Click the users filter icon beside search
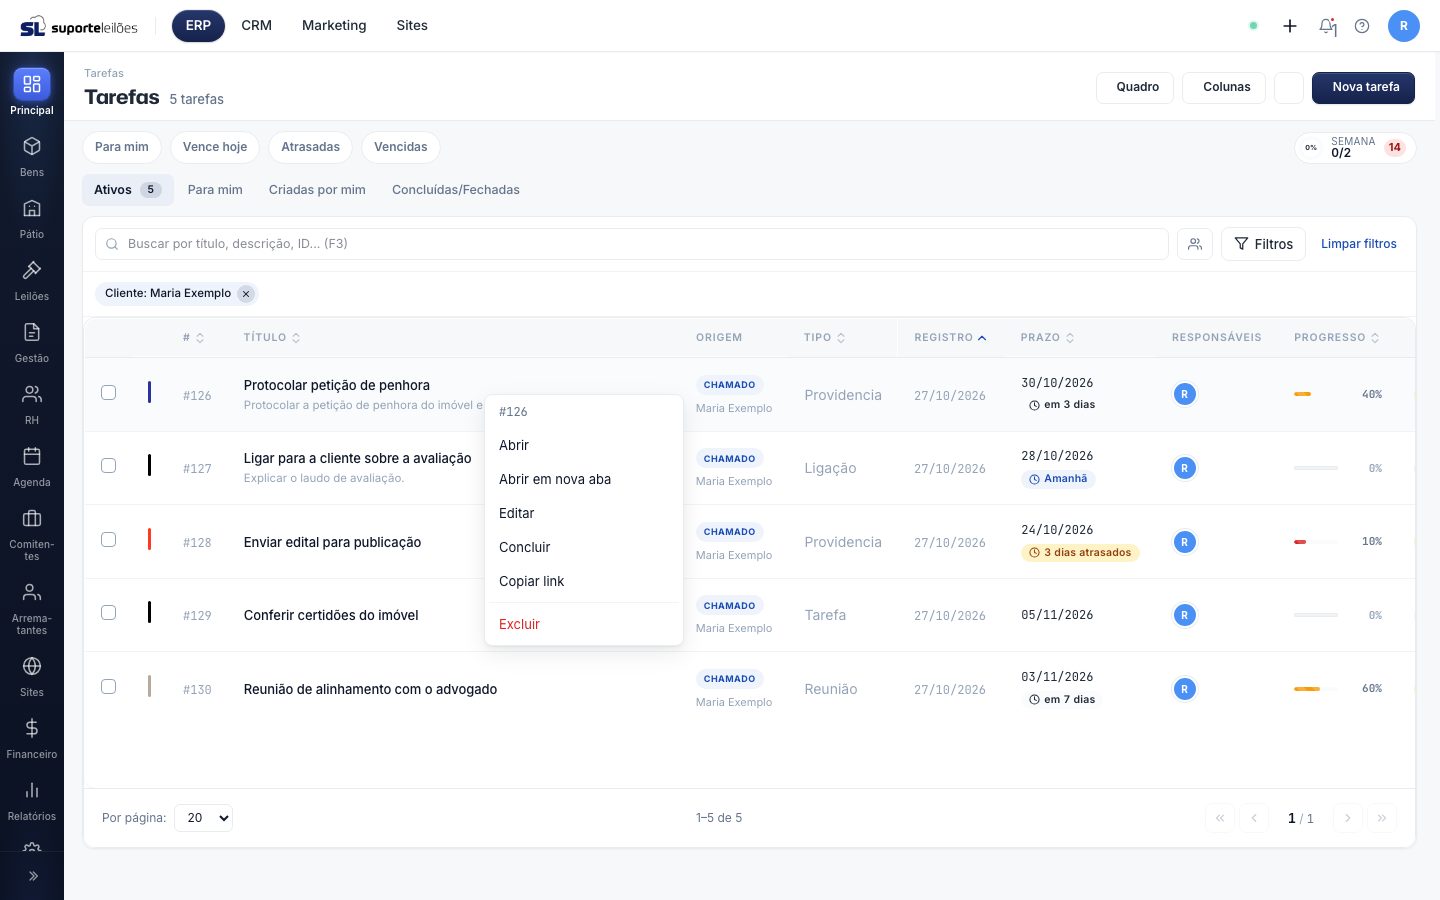The height and width of the screenshot is (900, 1440). tap(1195, 244)
